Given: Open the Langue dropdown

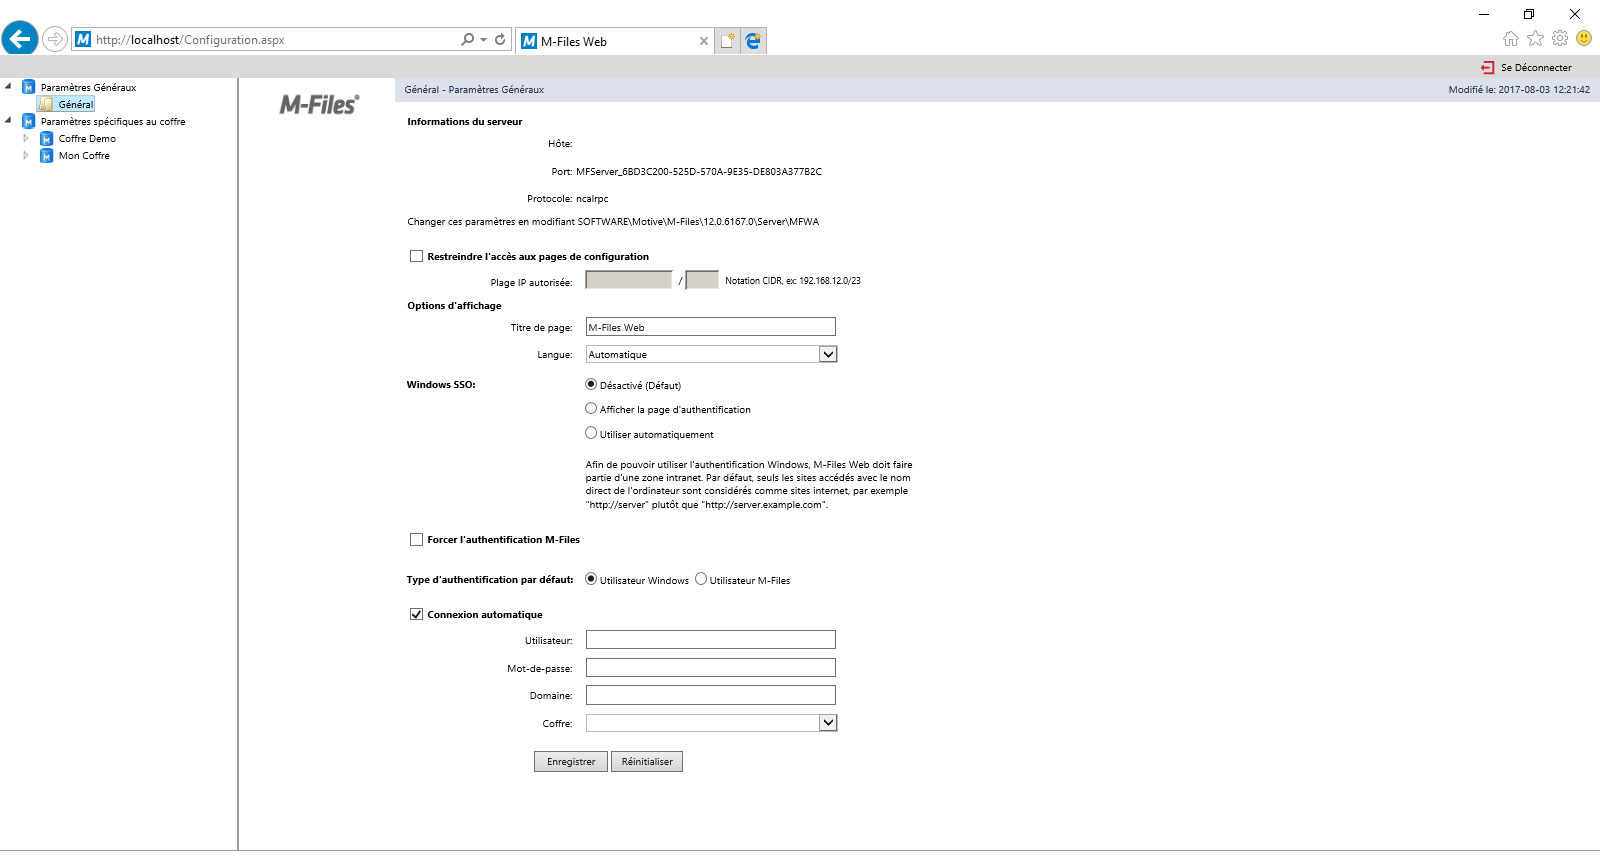Looking at the screenshot, I should (x=827, y=355).
